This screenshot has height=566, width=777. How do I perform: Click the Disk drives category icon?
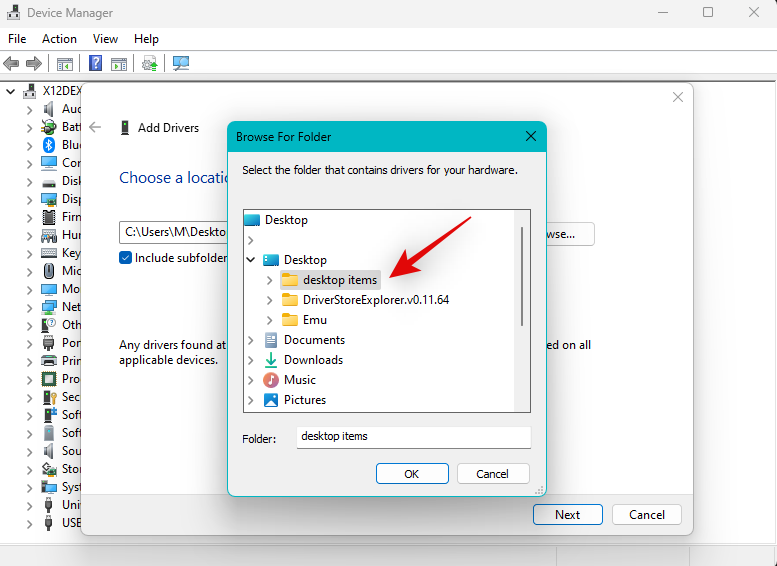49,181
